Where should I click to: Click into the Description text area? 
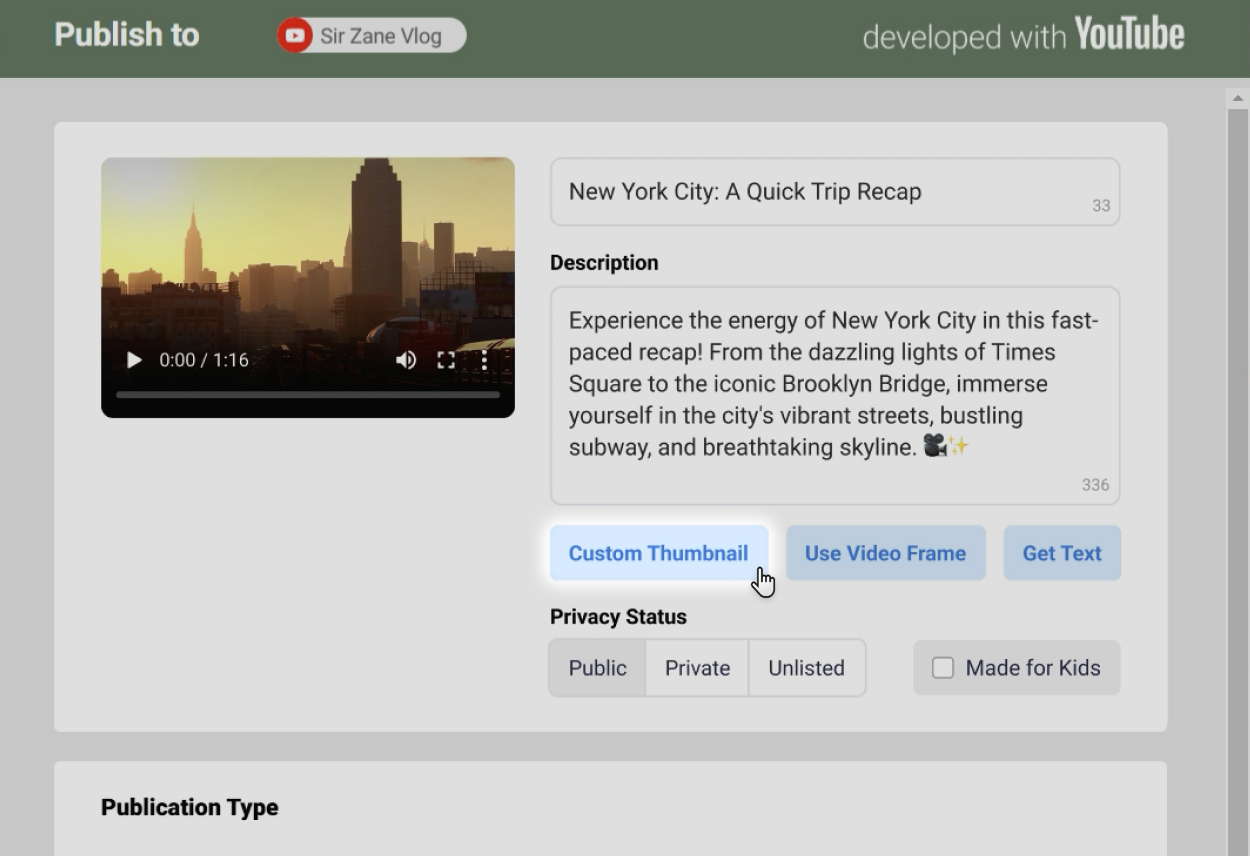[834, 395]
